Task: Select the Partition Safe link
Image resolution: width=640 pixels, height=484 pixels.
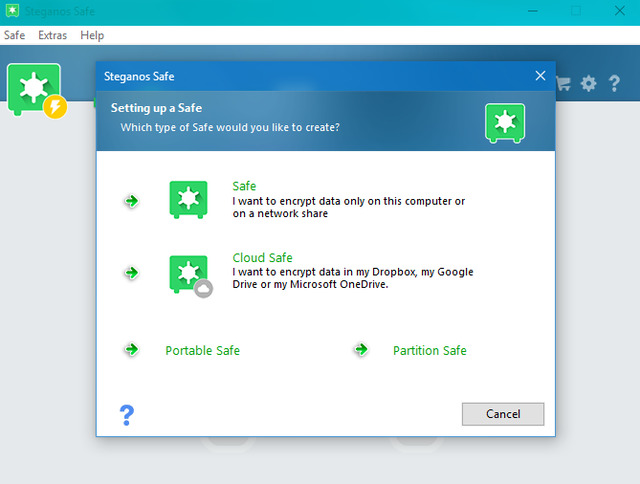Action: click(x=429, y=351)
